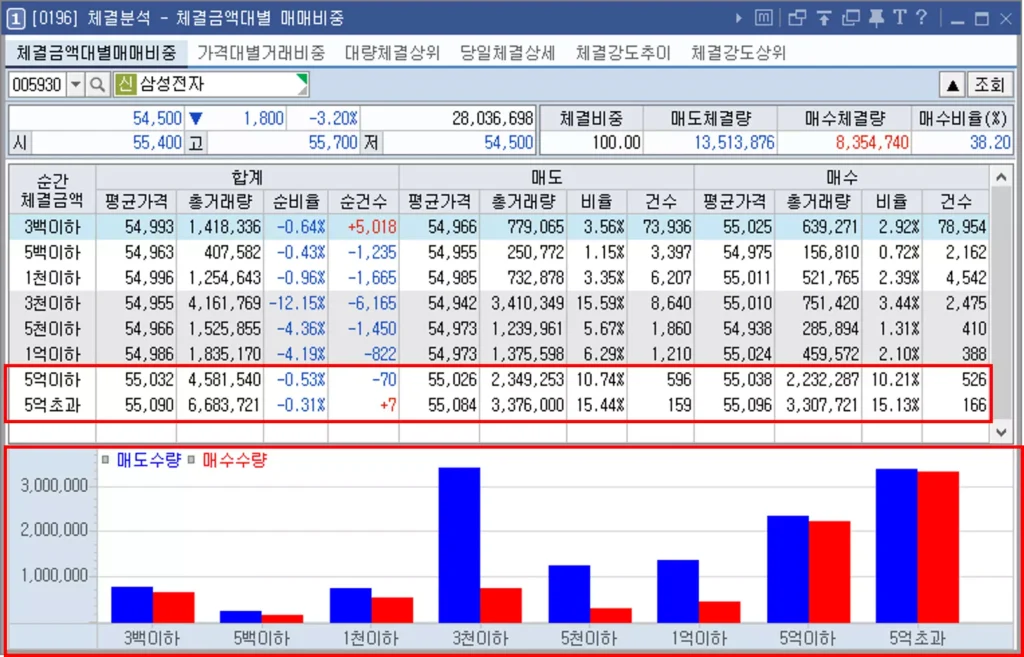Open the stock code dropdown arrow
The width and height of the screenshot is (1024, 657).
tap(76, 85)
